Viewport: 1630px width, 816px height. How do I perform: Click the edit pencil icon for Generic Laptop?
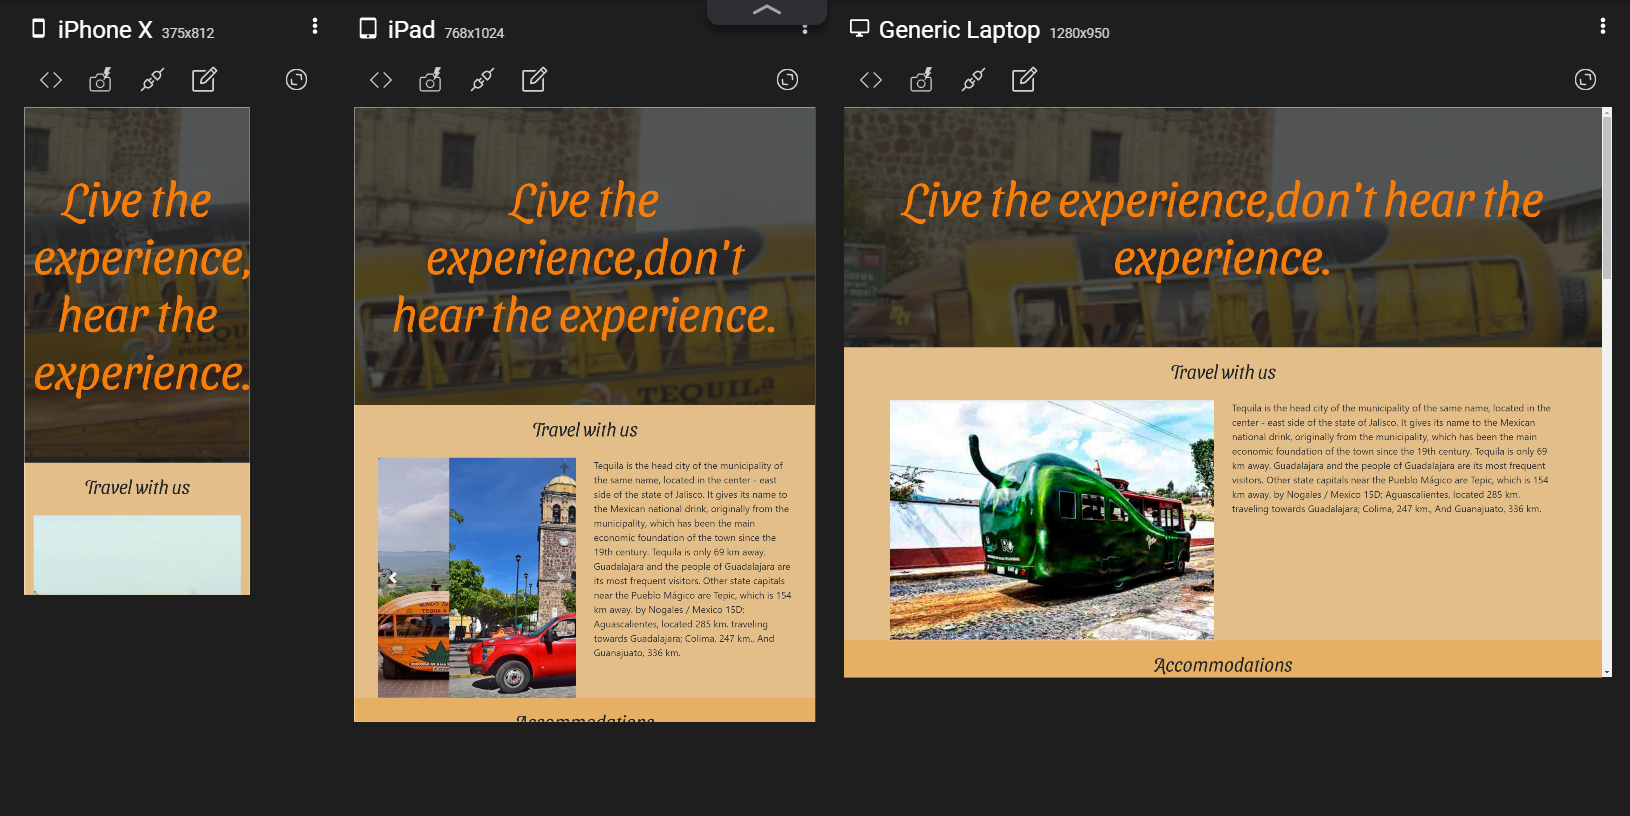[x=1024, y=80]
